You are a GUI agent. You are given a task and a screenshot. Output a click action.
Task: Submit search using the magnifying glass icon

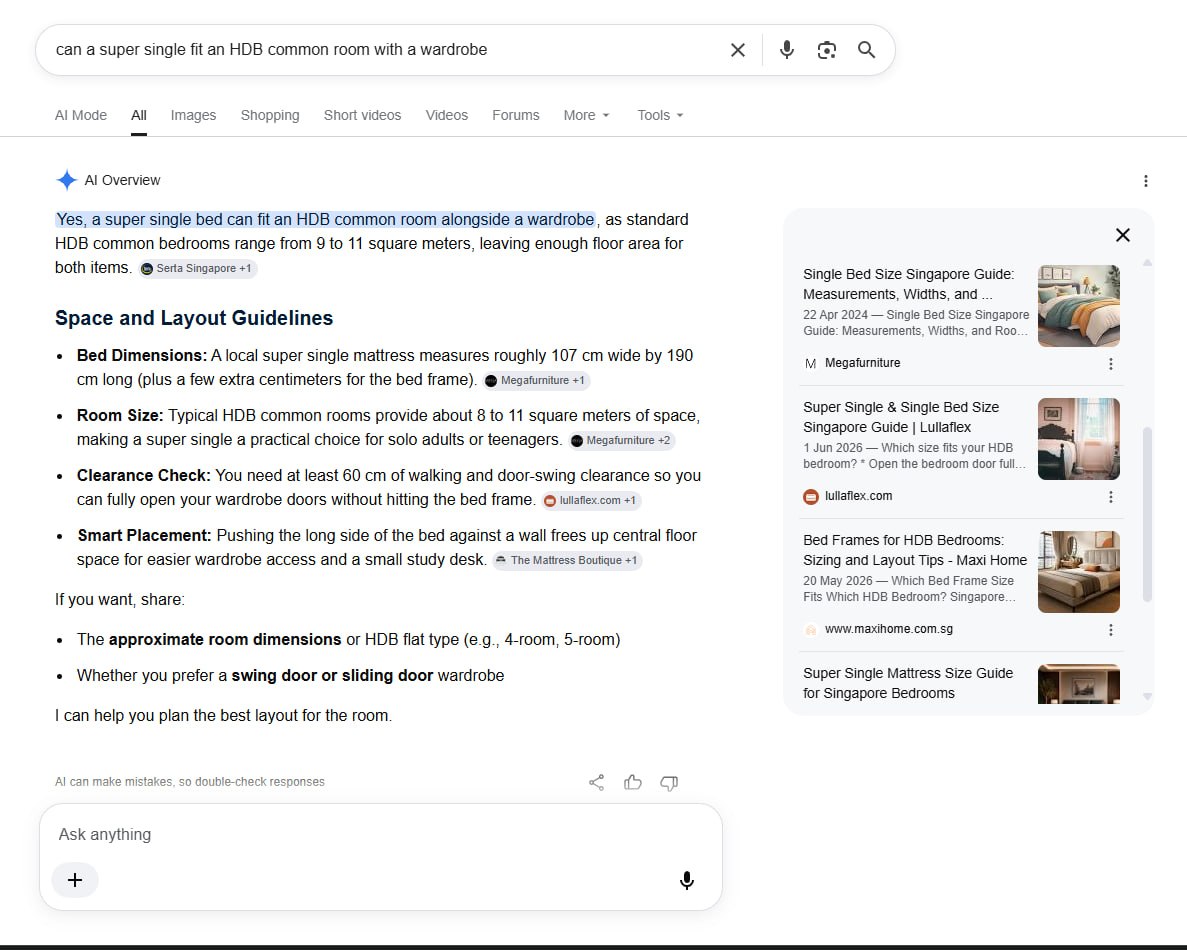867,50
